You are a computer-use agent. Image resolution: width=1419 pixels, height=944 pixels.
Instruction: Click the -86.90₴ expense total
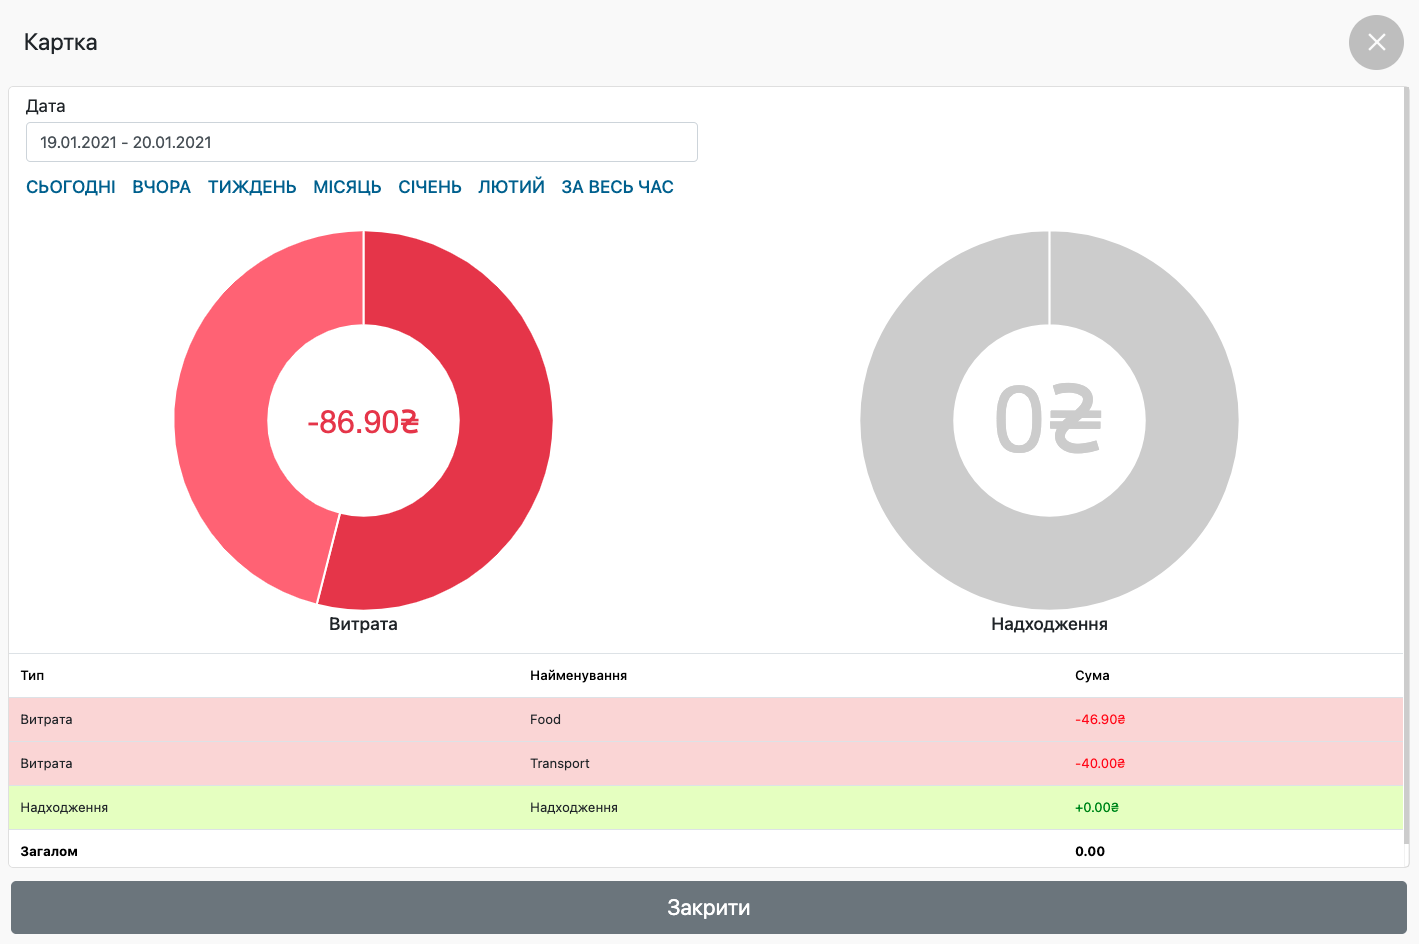pyautogui.click(x=363, y=422)
